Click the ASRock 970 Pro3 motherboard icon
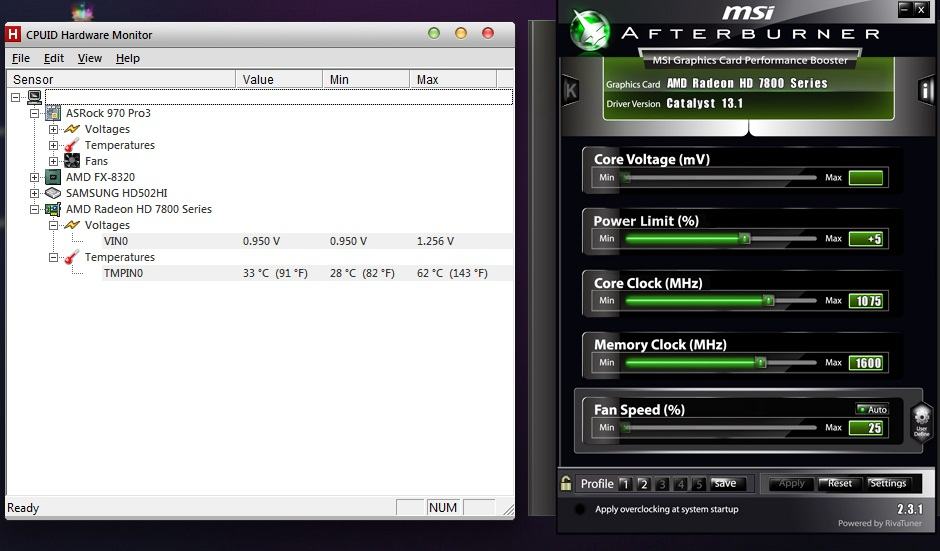Image resolution: width=940 pixels, height=551 pixels. point(53,113)
